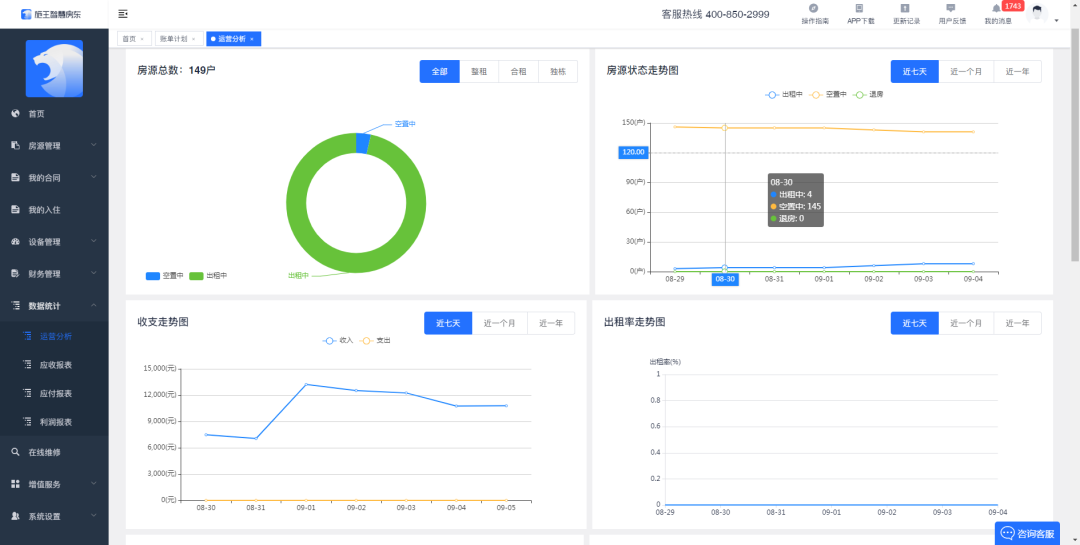Image resolution: width=1080 pixels, height=545 pixels.
Task: Click the user avatar picture
Action: [x=1037, y=14]
